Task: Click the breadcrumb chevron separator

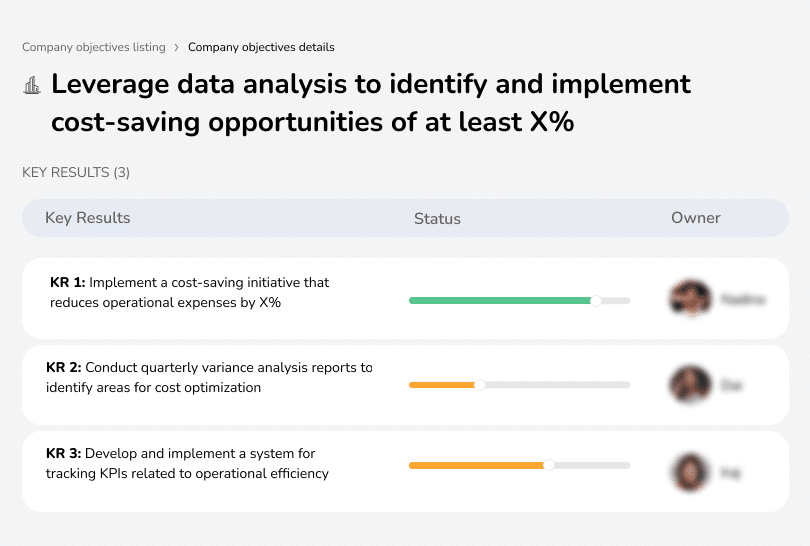Action: click(x=177, y=47)
